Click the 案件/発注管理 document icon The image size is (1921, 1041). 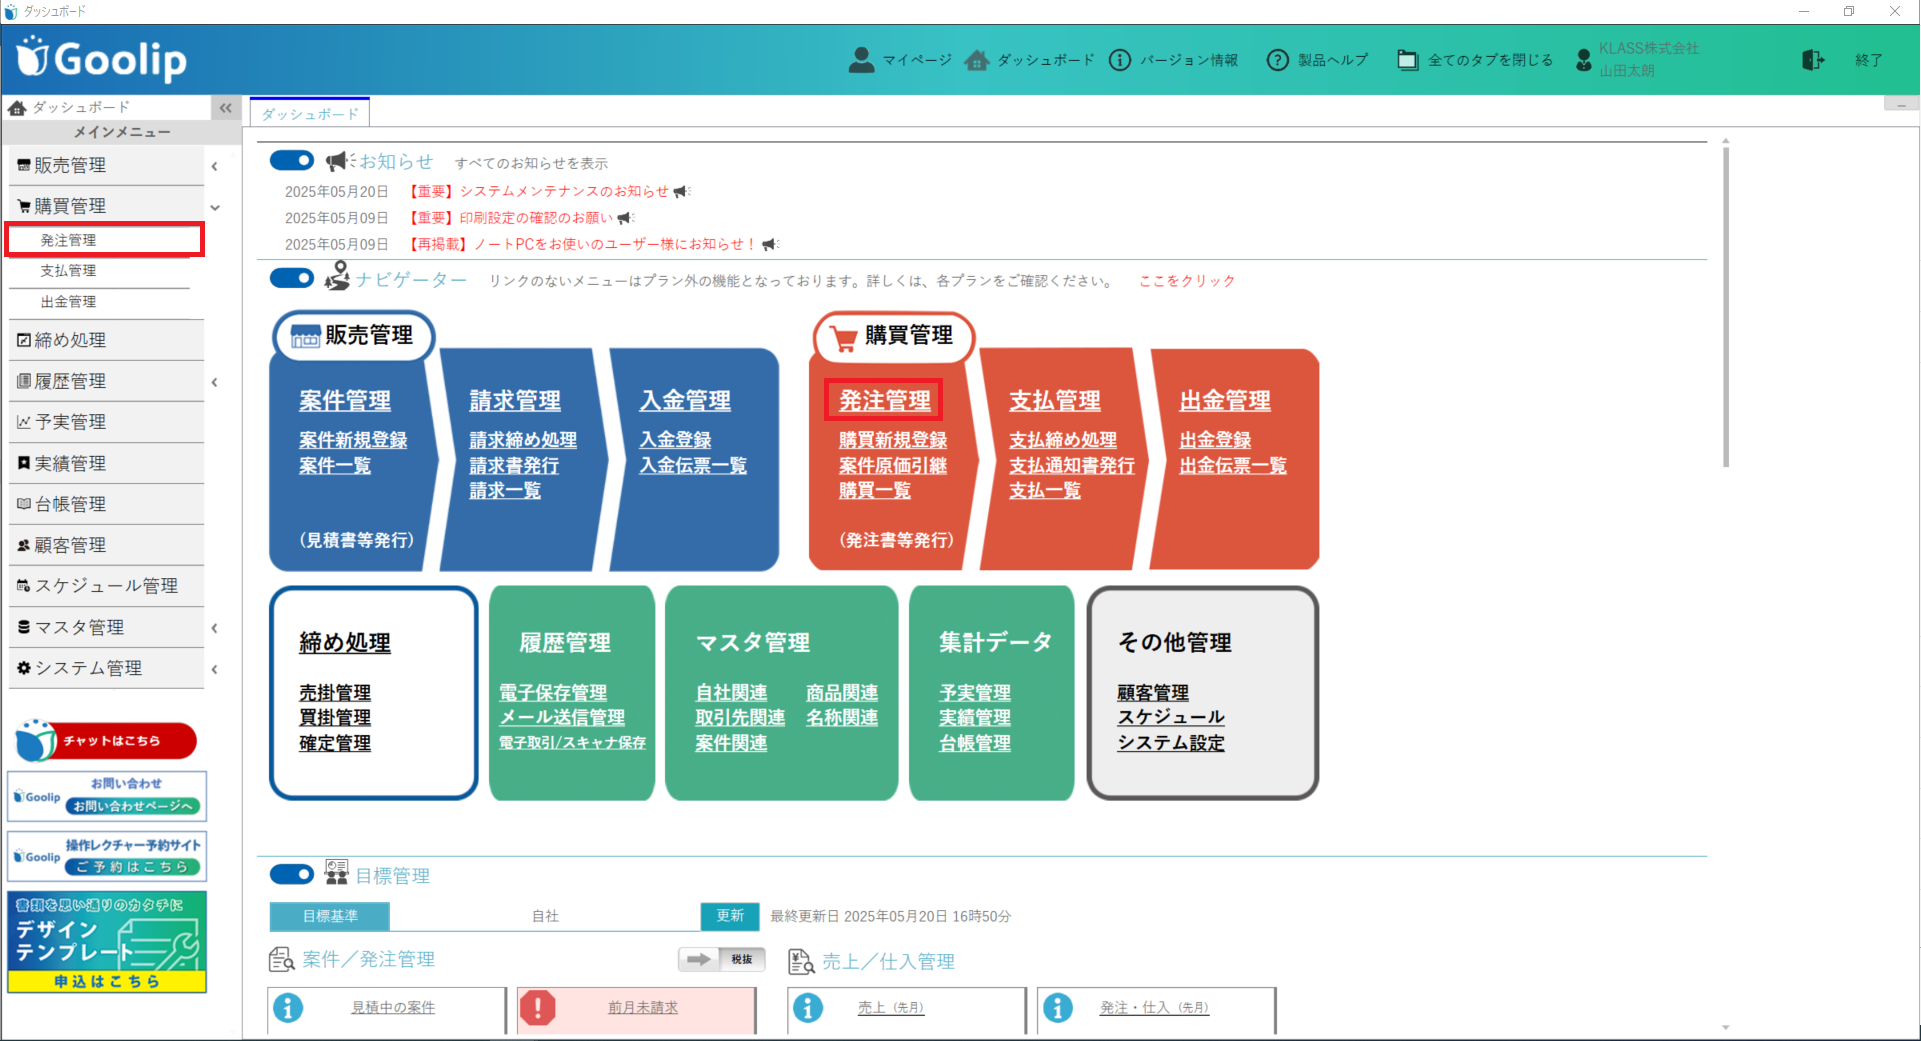pyautogui.click(x=281, y=960)
